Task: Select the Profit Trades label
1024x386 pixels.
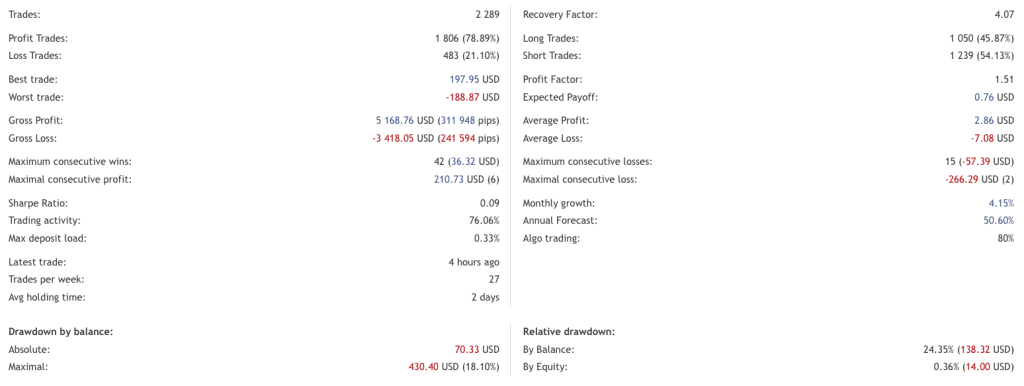Action: 38,39
